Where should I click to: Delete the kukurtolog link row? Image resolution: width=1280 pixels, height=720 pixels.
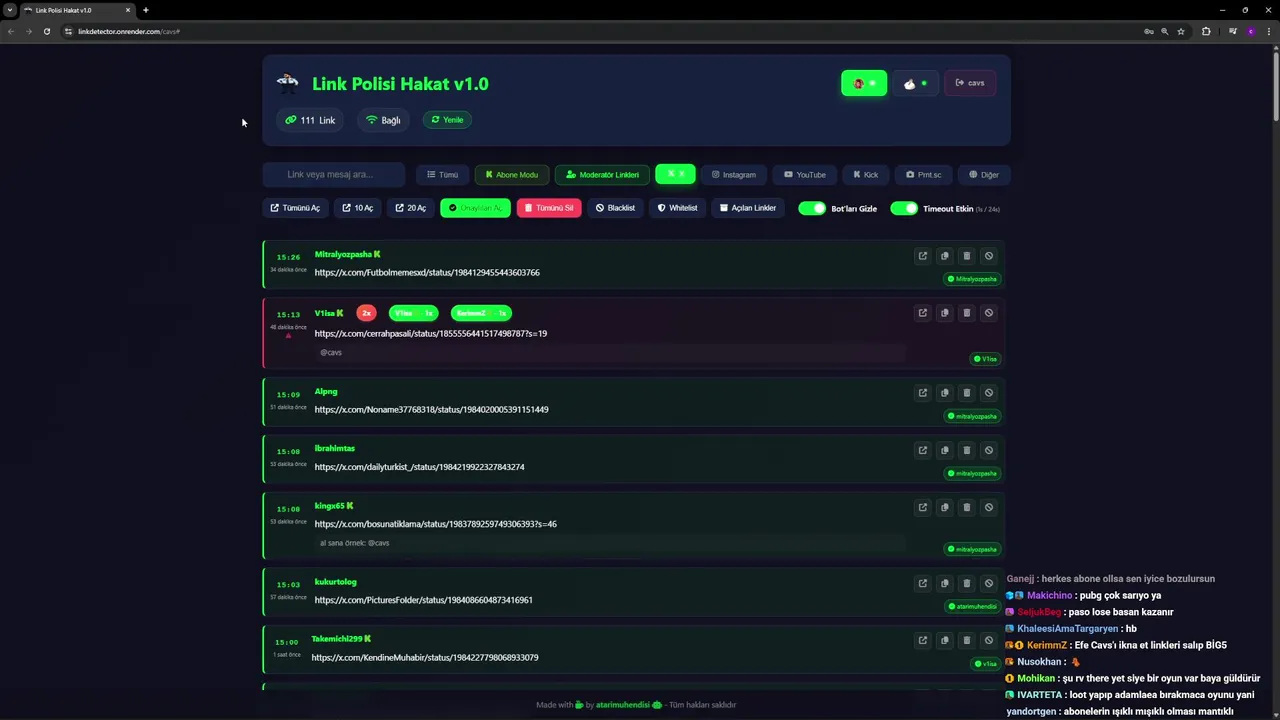pos(966,583)
